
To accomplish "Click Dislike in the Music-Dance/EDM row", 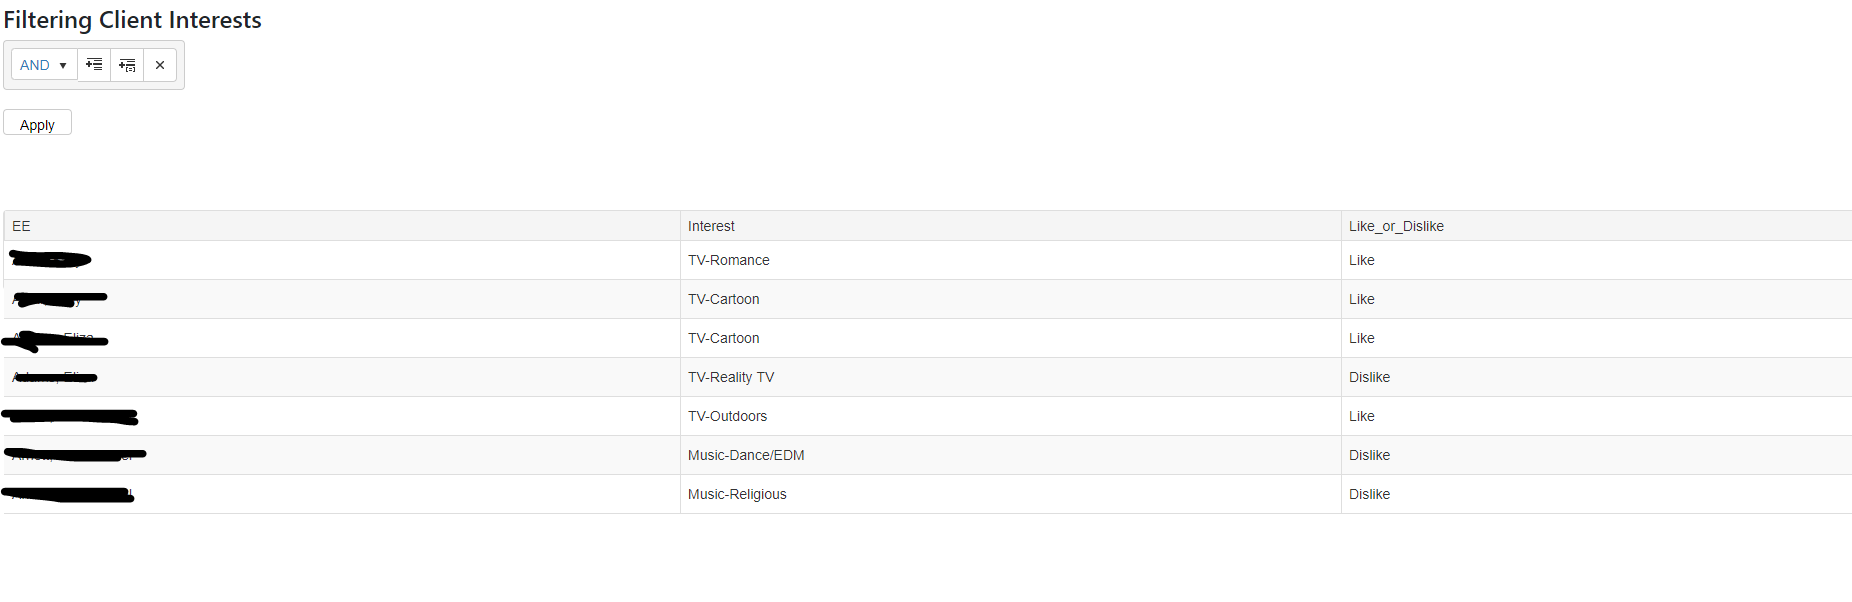I will (x=1369, y=455).
